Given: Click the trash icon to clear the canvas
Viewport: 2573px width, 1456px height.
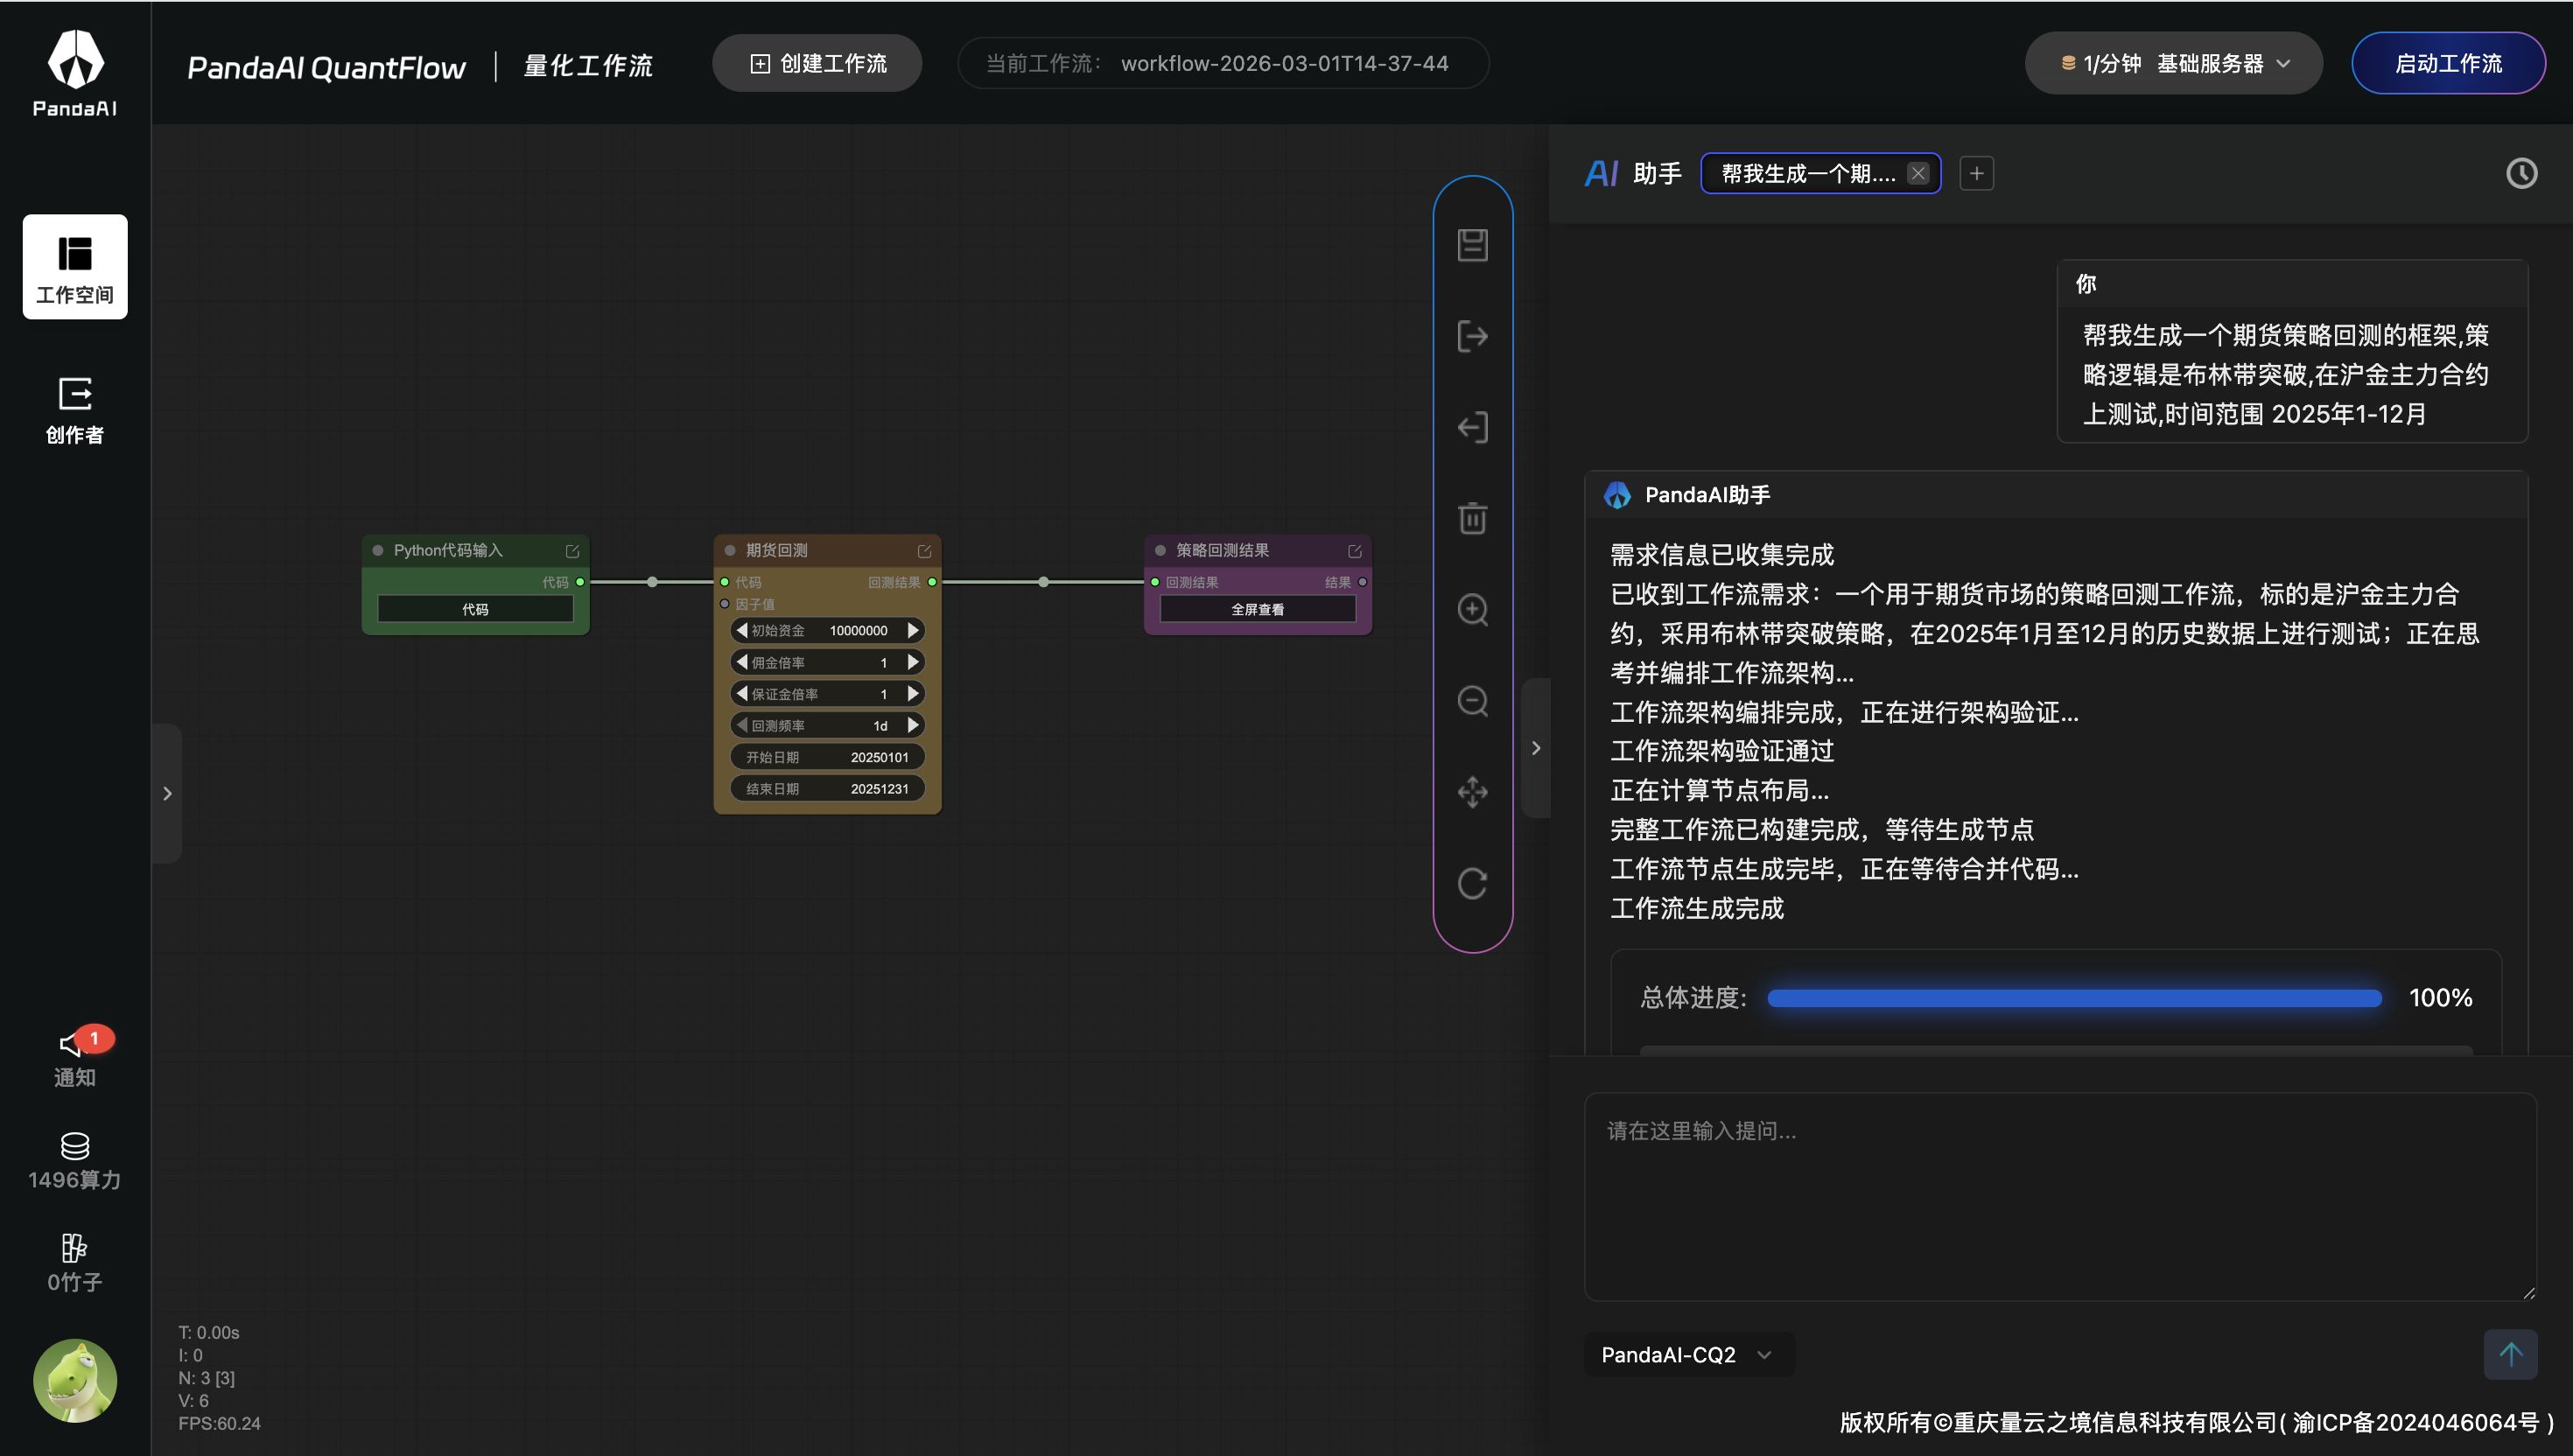Looking at the screenshot, I should pos(1472,518).
